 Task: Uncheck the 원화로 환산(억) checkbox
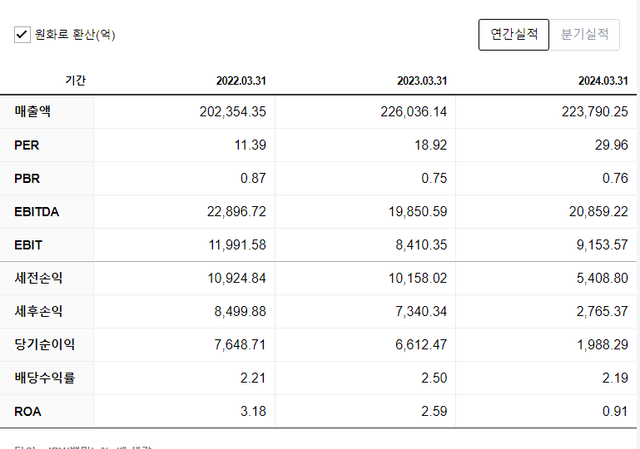21,35
